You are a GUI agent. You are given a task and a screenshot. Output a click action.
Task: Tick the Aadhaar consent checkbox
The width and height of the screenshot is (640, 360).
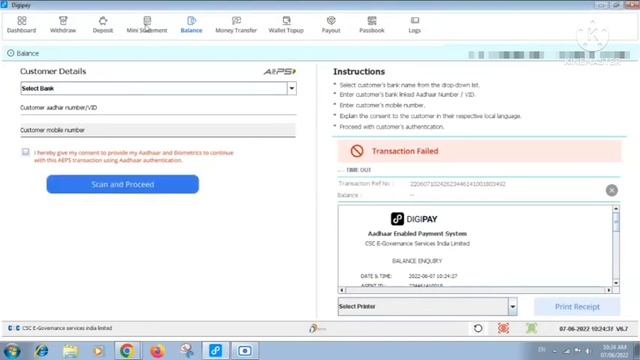pos(25,152)
